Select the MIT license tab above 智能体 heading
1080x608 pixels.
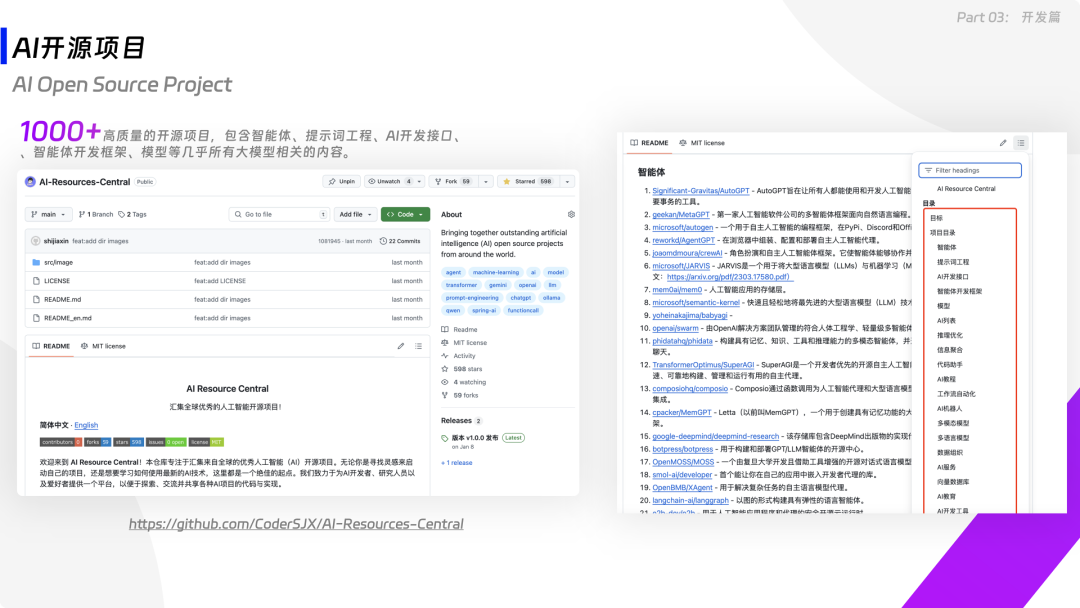[x=702, y=143]
